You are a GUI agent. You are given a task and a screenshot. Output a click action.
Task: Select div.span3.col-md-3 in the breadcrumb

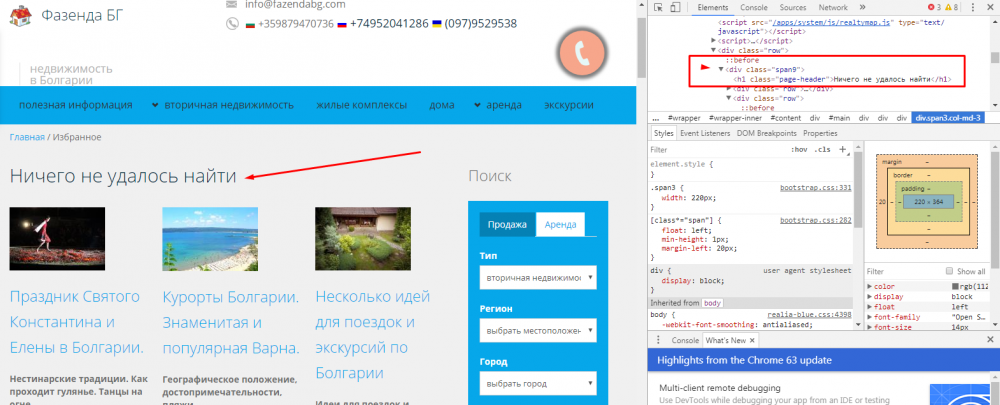[950, 118]
